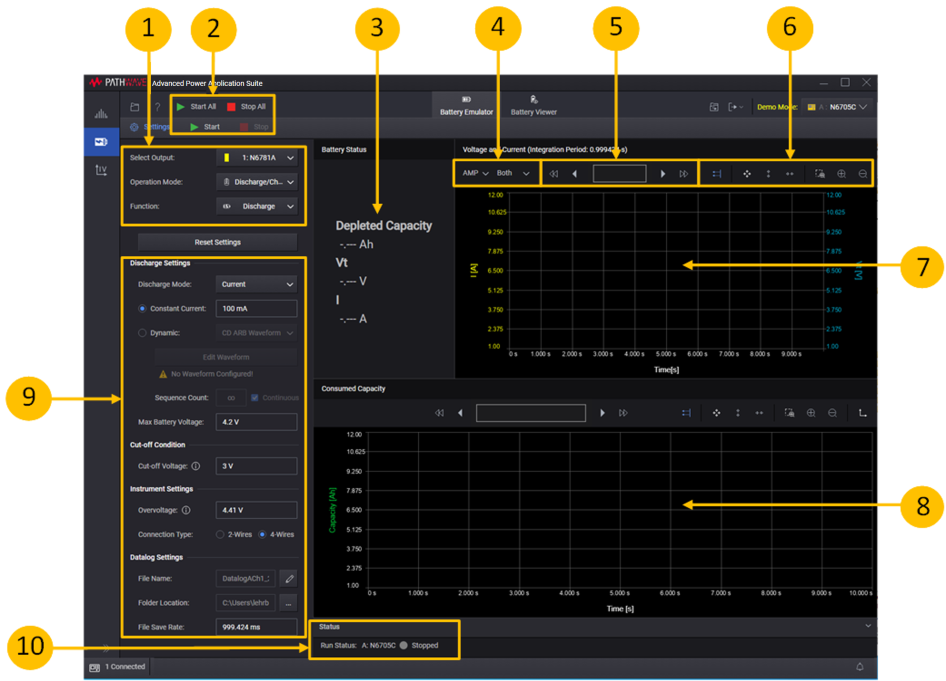Open the IV curve view in the left sidebar
946x681 pixels.
101,170
